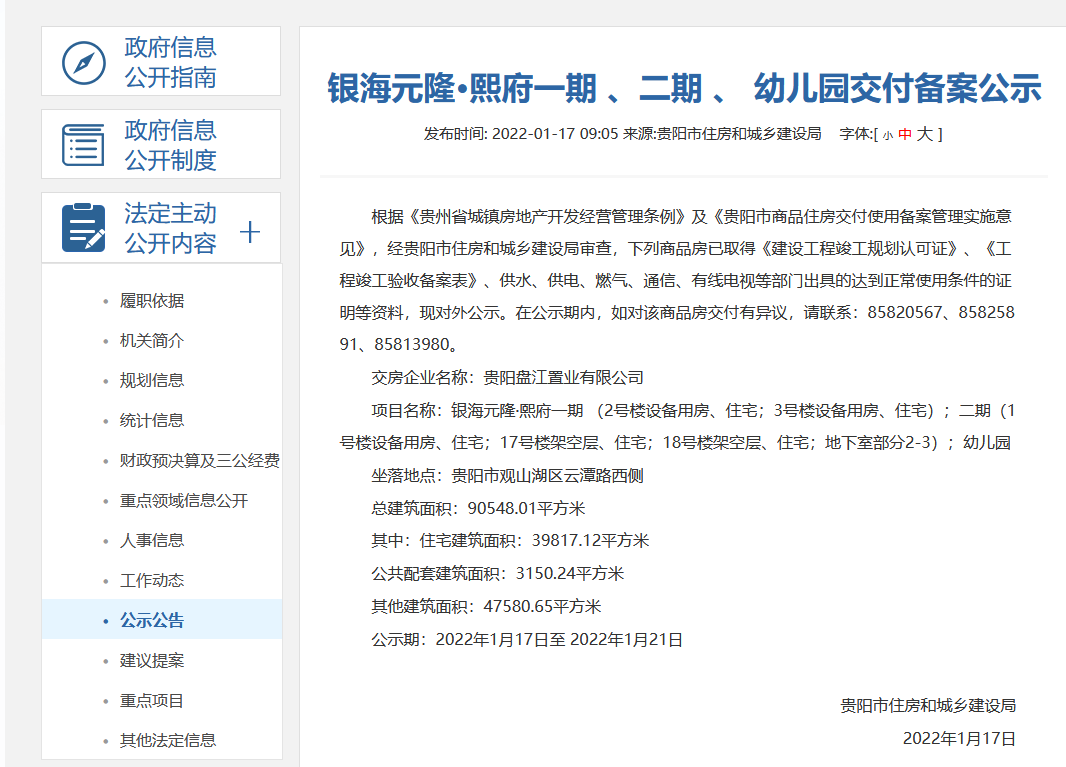Navigate to 重点领域信息公开
1066x767 pixels.
[x=184, y=501]
